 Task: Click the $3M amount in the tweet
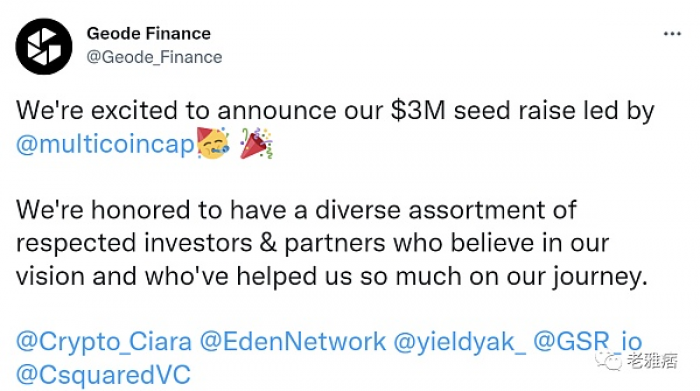pos(418,110)
